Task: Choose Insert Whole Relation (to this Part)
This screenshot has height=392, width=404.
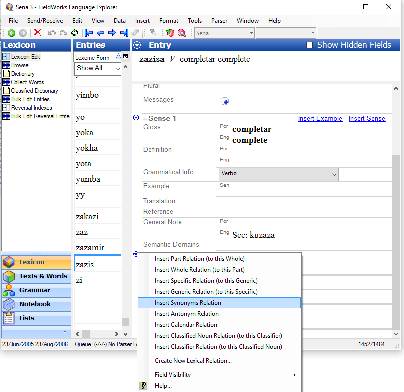Action: tap(219, 270)
